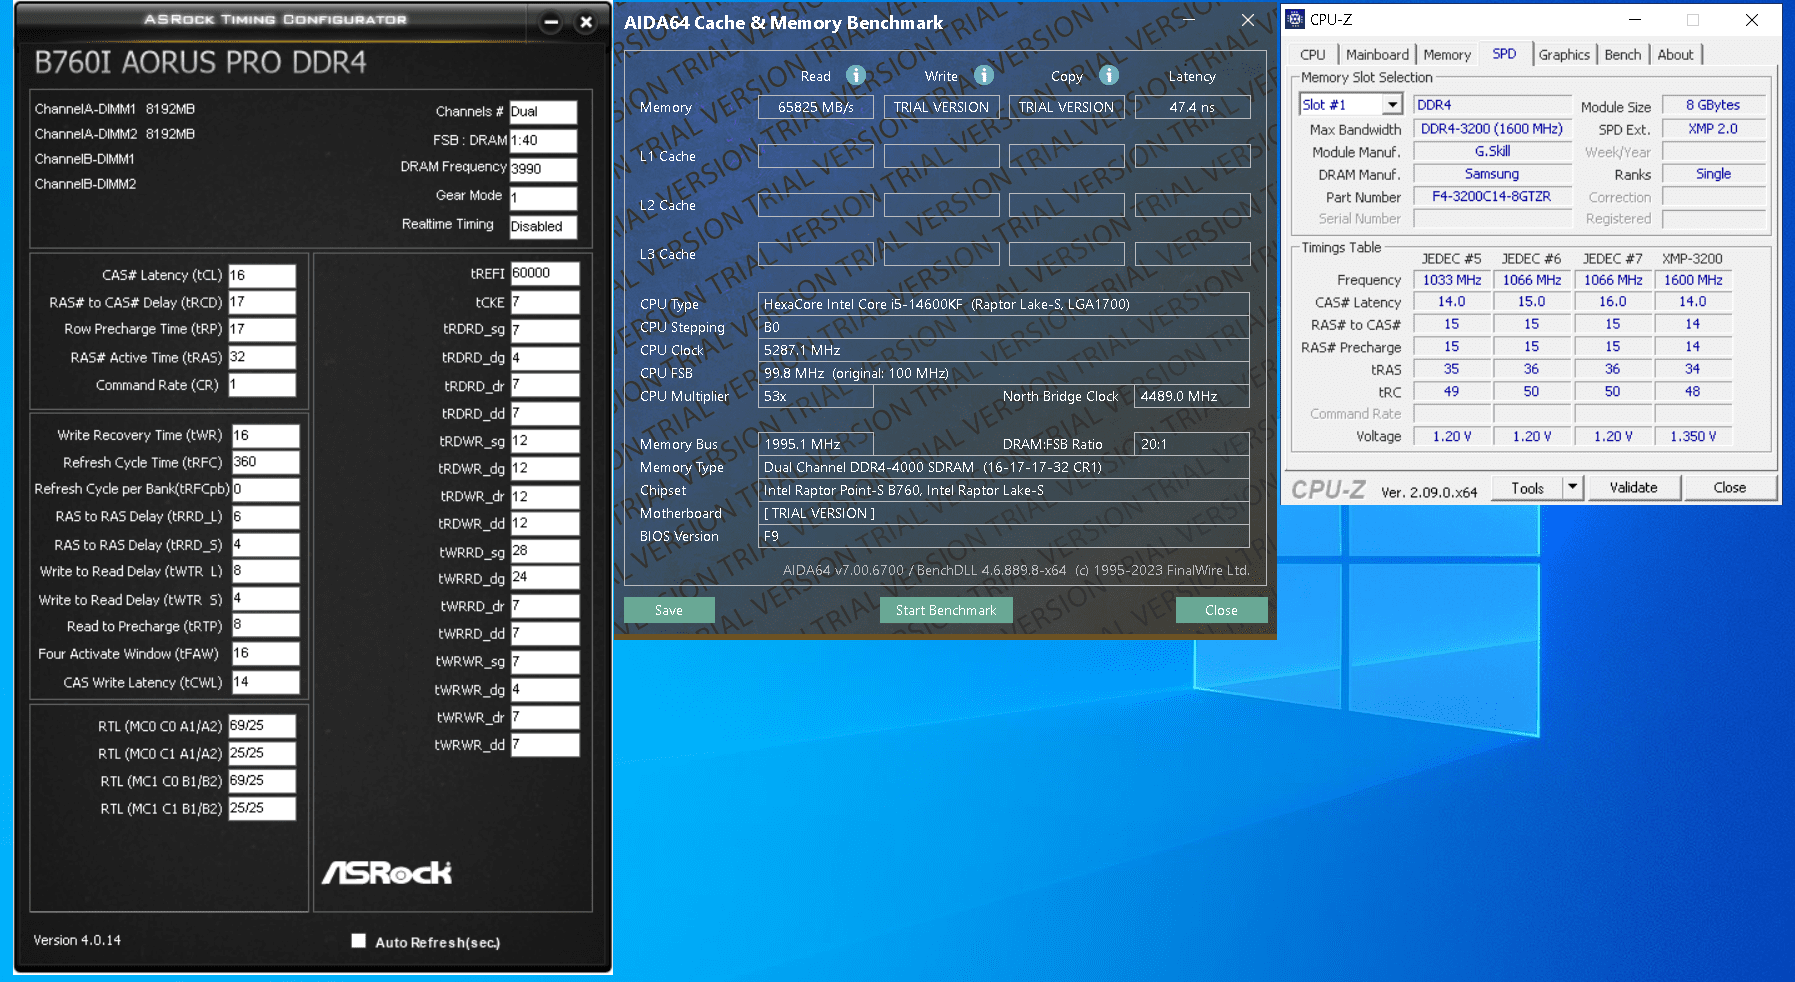This screenshot has height=982, width=1795.
Task: Click the RTL (MC0 C0 A1/A2) field
Action: pos(262,726)
